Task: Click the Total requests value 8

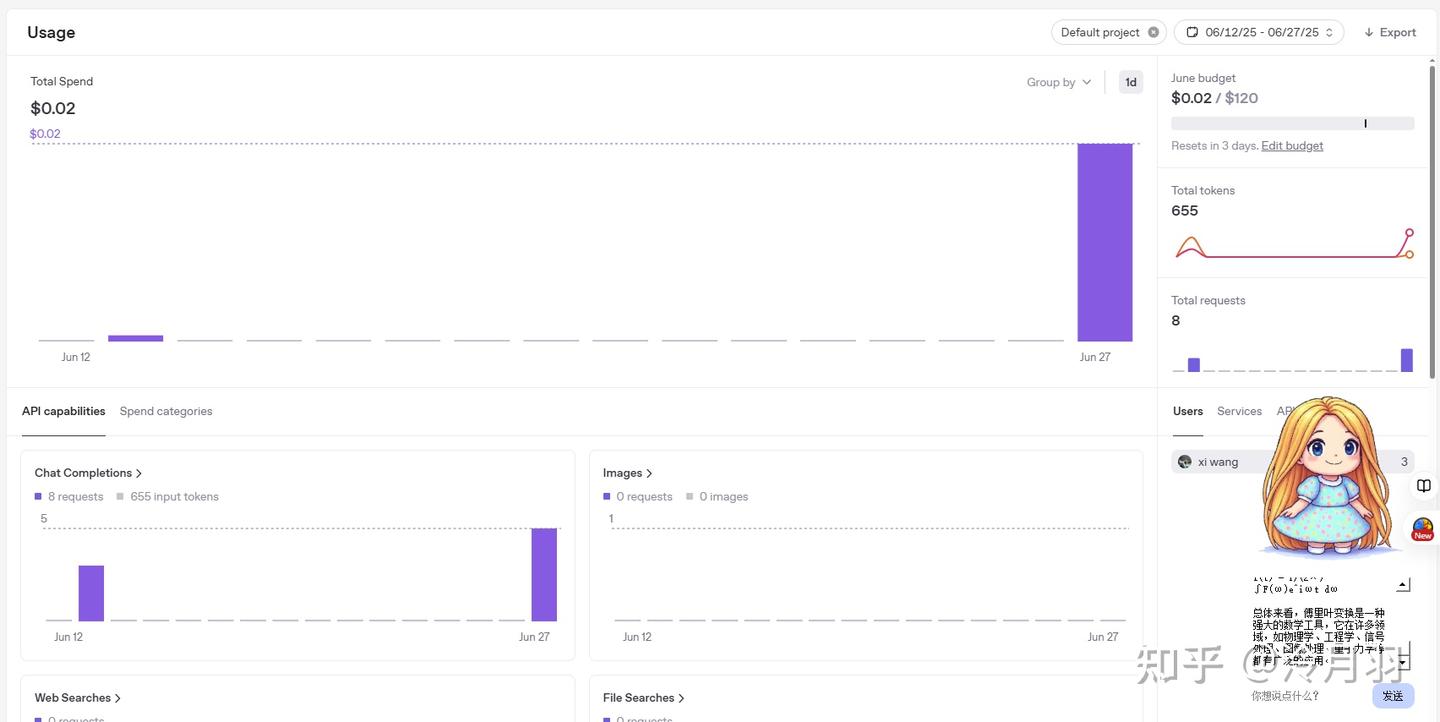Action: 1176,321
